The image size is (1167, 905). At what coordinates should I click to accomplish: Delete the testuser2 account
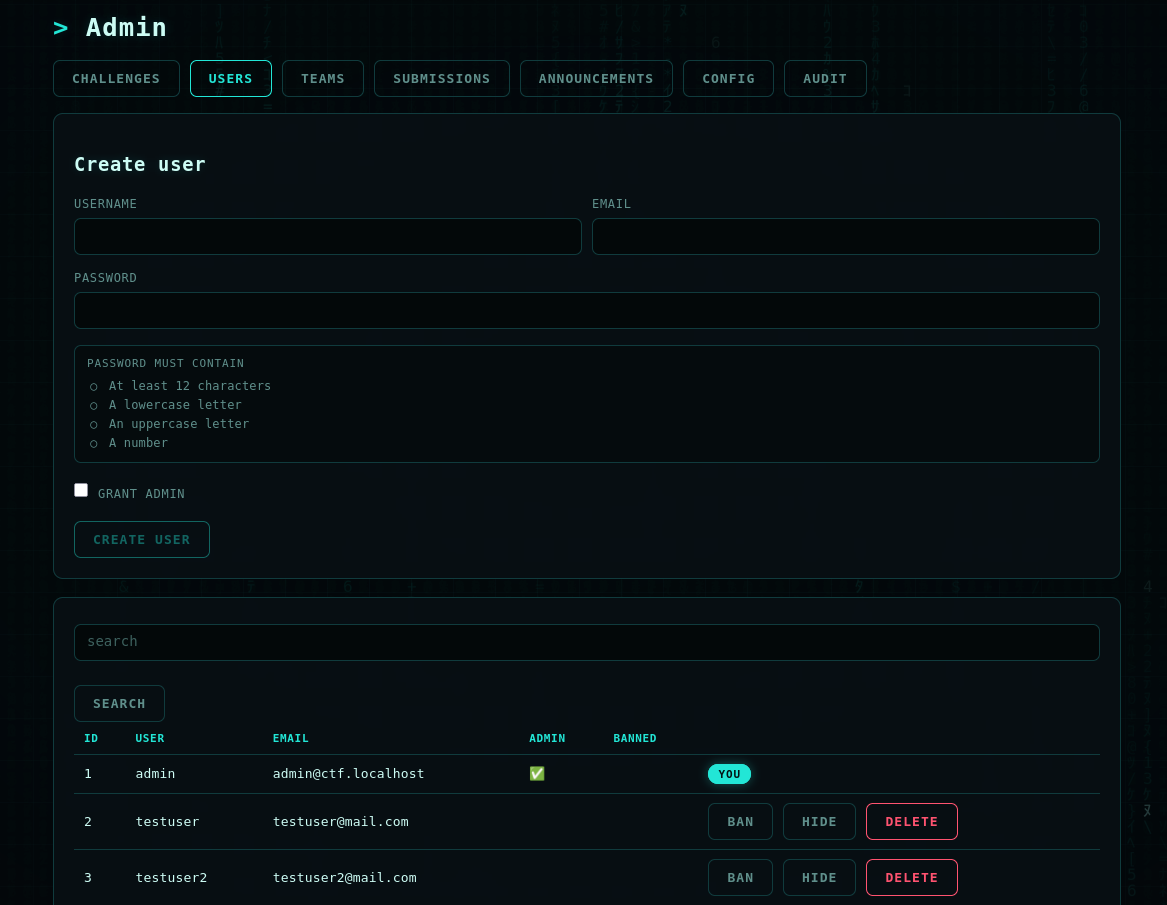pyautogui.click(x=912, y=877)
